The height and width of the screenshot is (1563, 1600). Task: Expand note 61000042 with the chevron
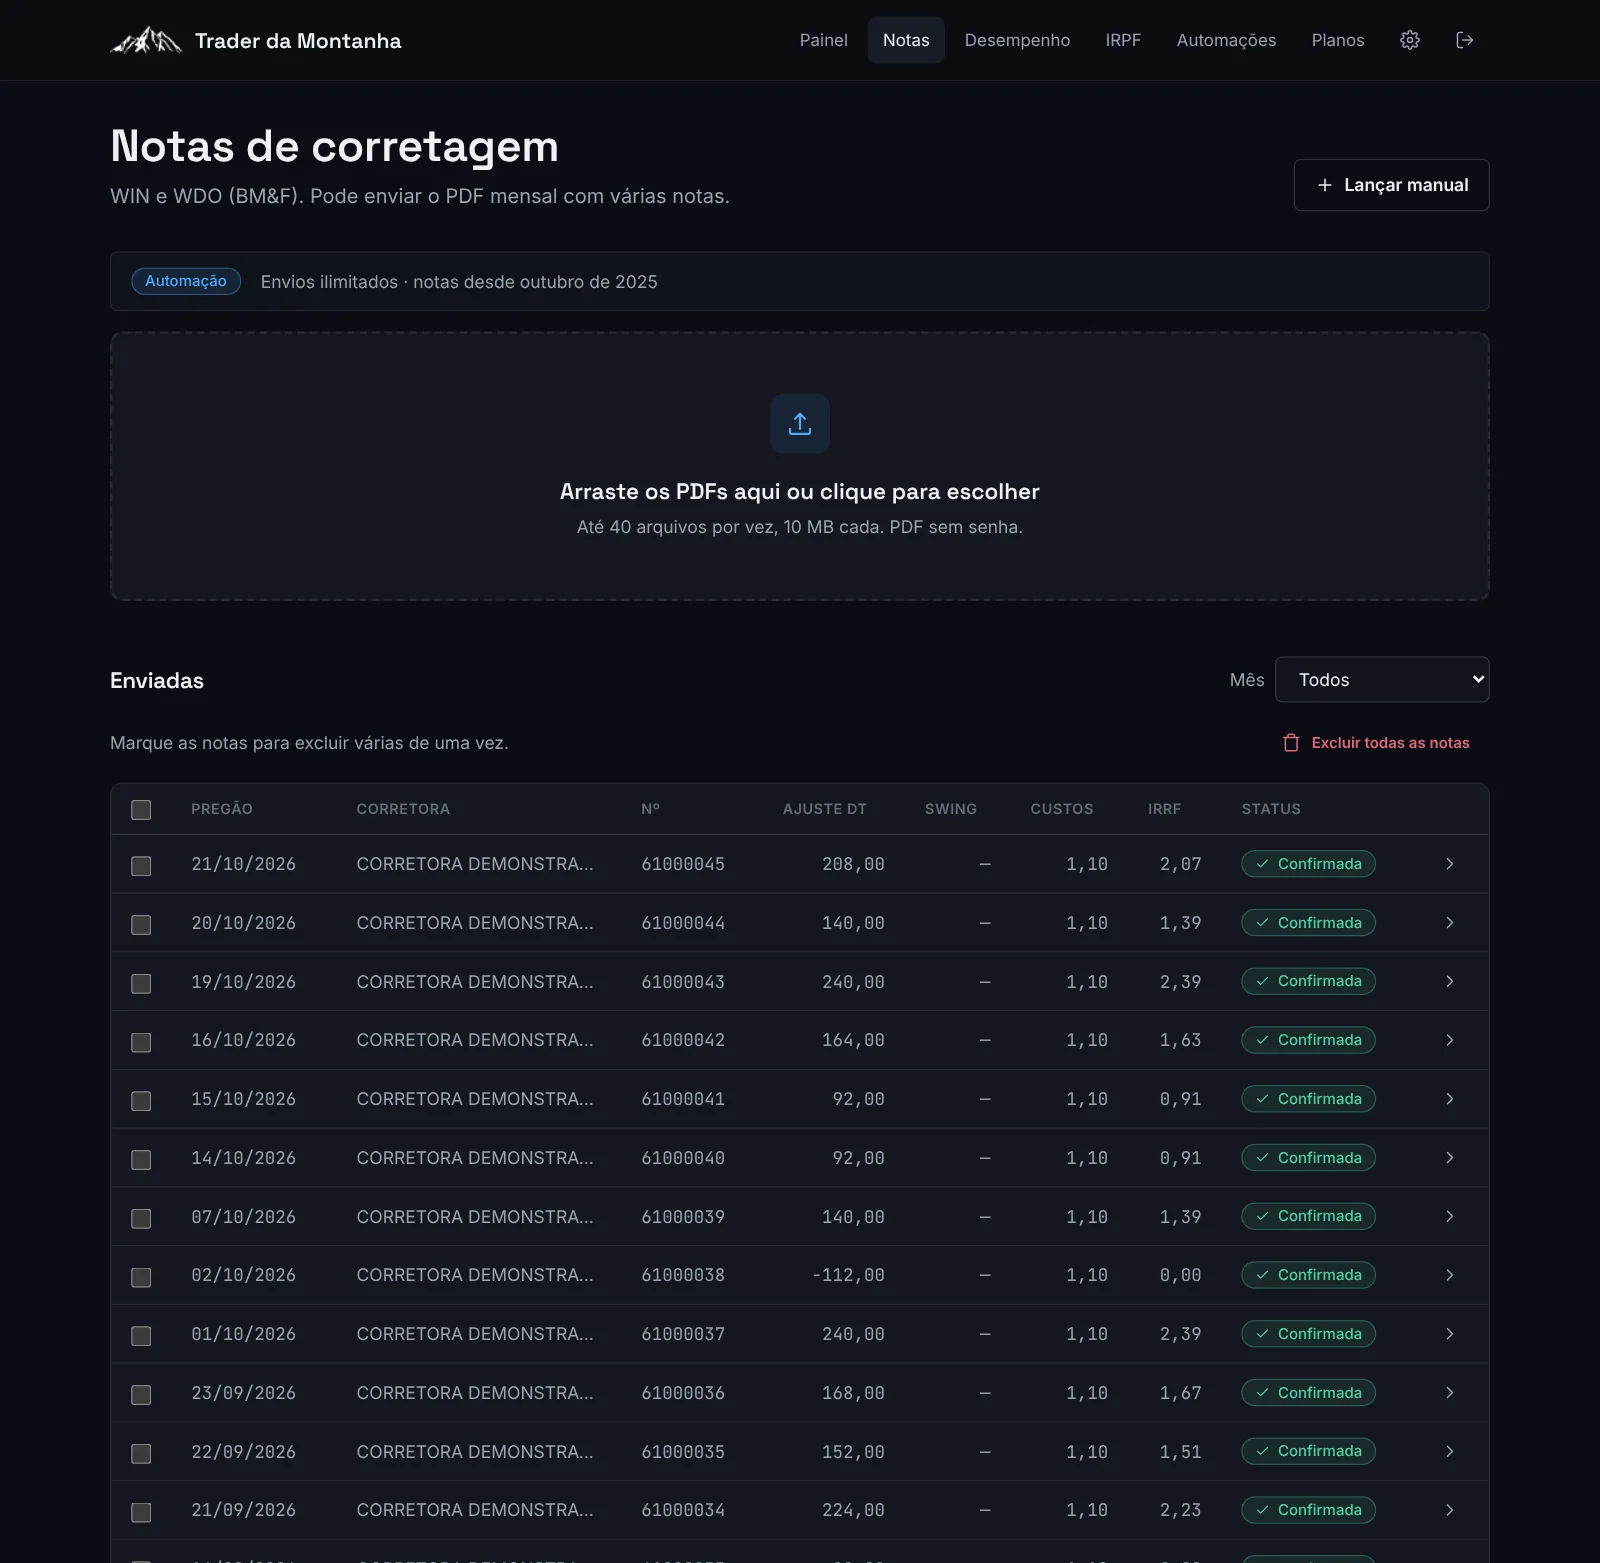click(x=1449, y=1040)
